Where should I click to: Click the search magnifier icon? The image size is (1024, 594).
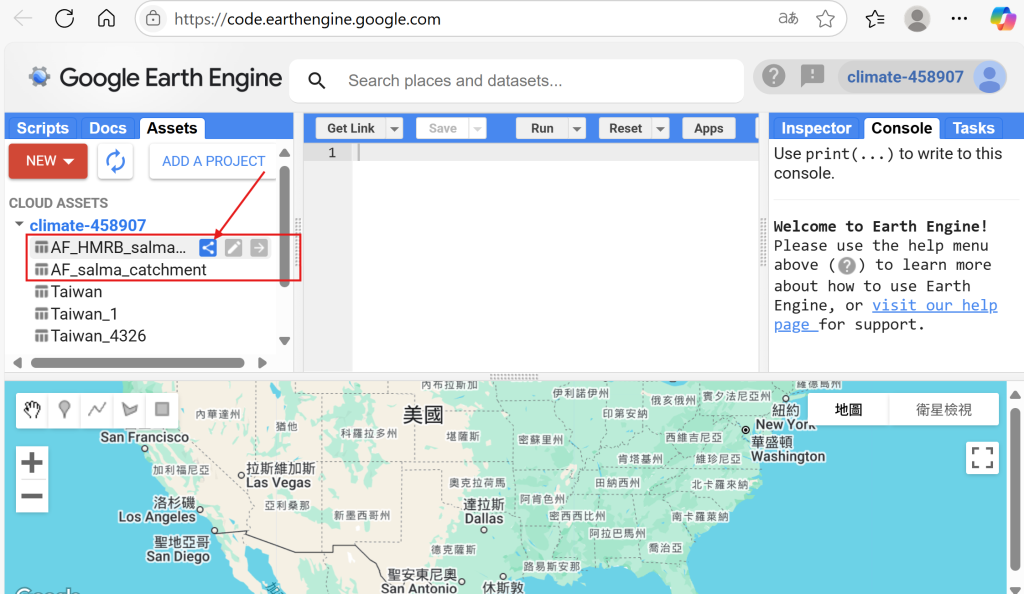pyautogui.click(x=317, y=80)
